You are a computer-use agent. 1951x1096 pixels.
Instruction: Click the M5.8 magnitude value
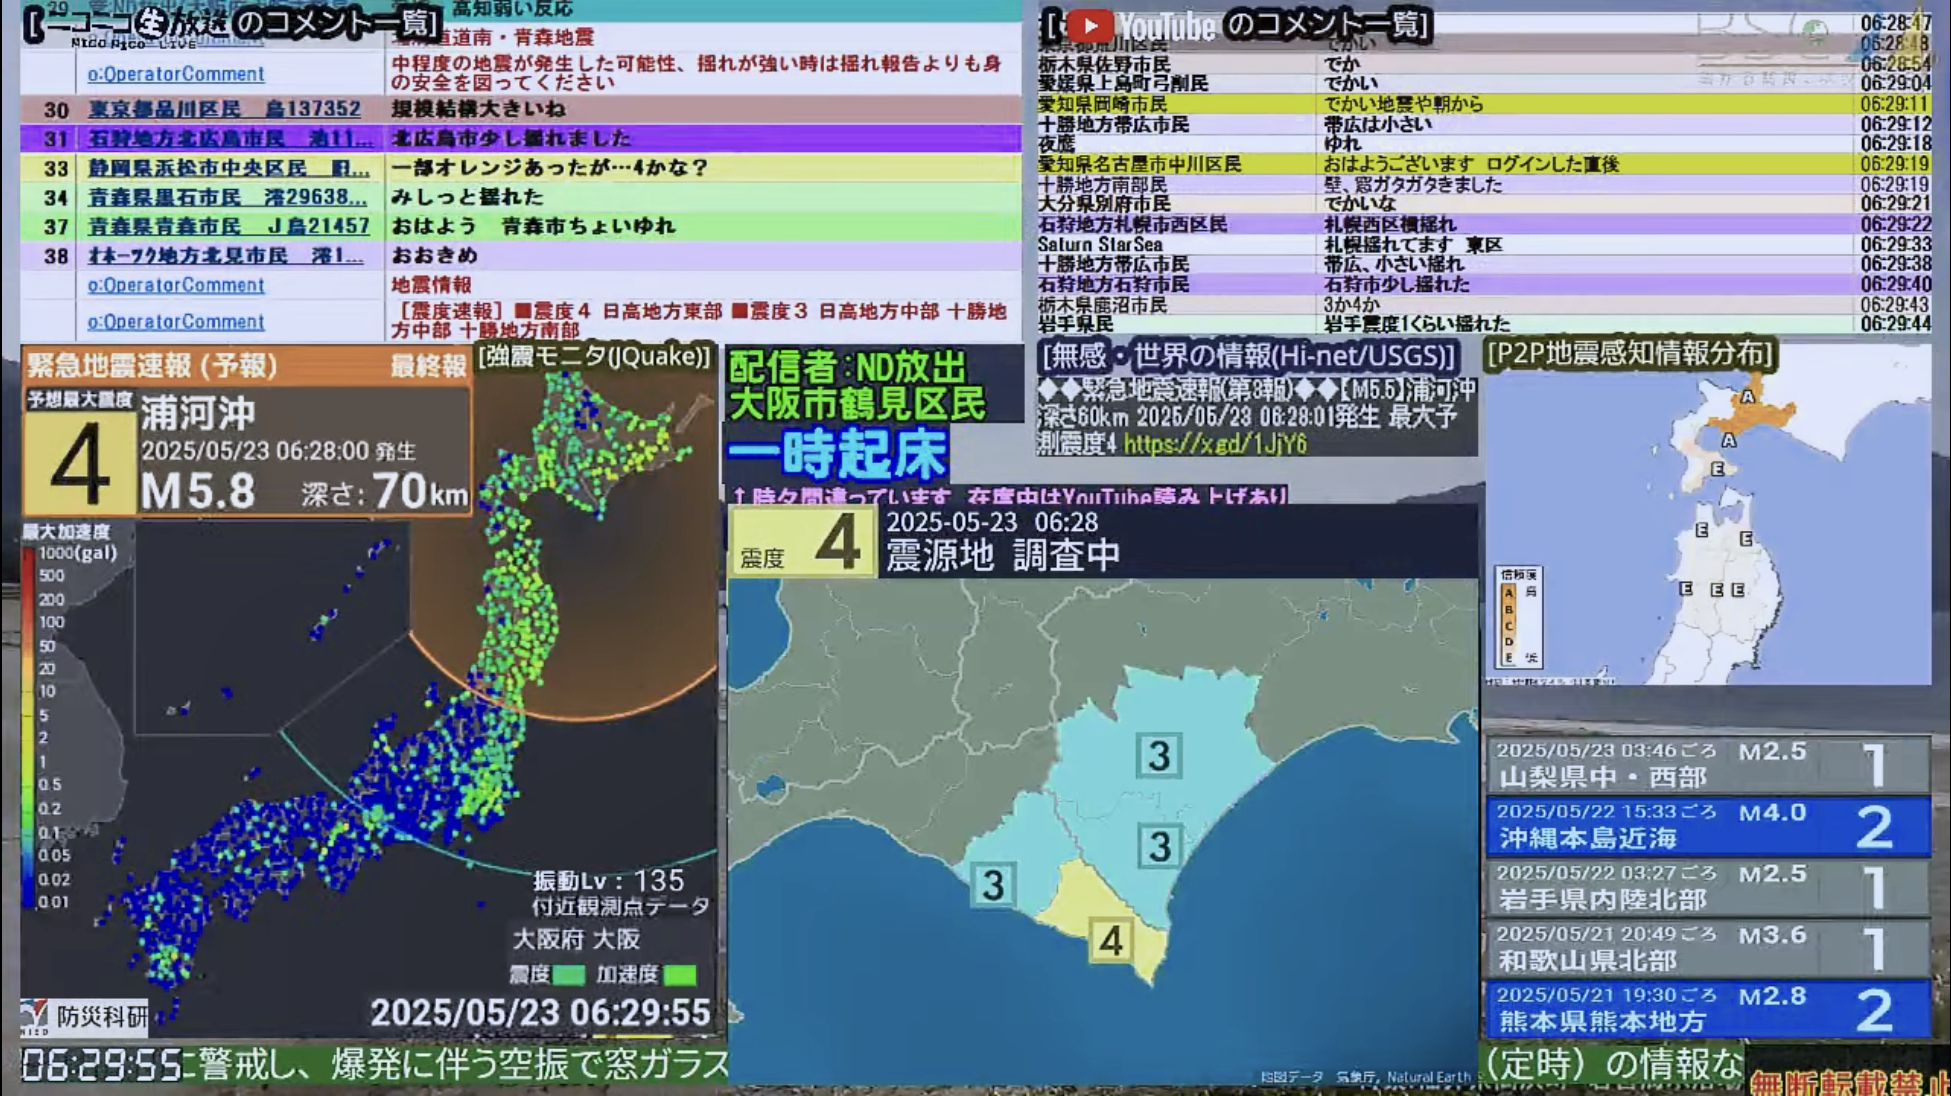(x=198, y=491)
